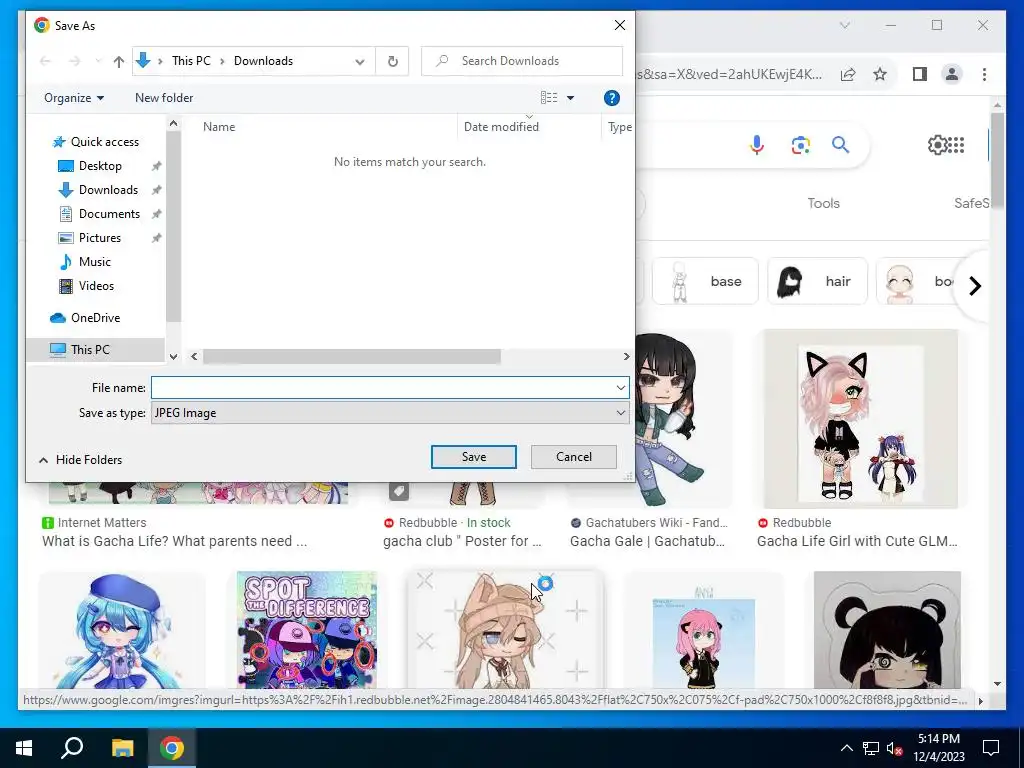The image size is (1024, 768).
Task: Select the base suggestion chip
Action: click(705, 281)
